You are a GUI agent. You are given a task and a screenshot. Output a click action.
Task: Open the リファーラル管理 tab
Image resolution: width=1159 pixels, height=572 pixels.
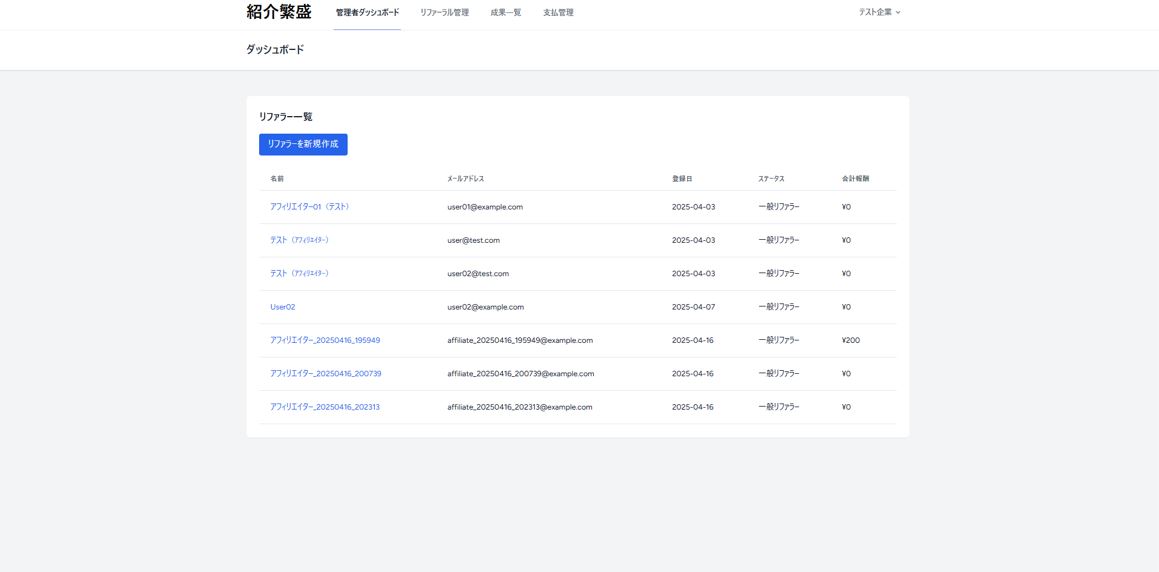pyautogui.click(x=444, y=13)
